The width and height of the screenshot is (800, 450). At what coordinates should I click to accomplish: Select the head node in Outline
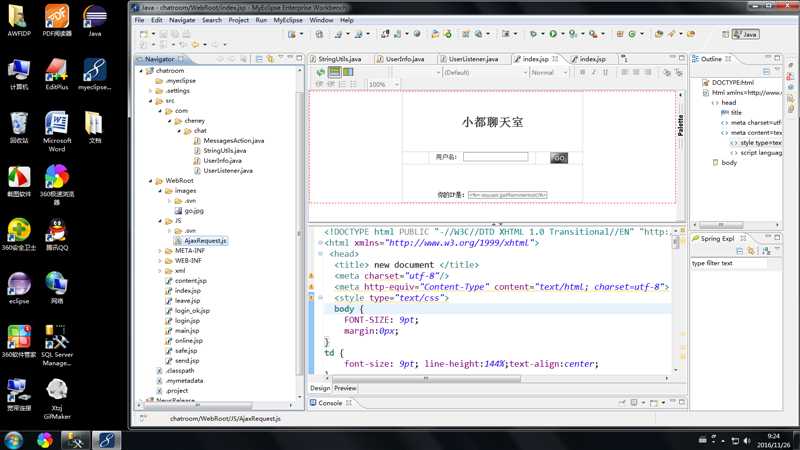[729, 103]
